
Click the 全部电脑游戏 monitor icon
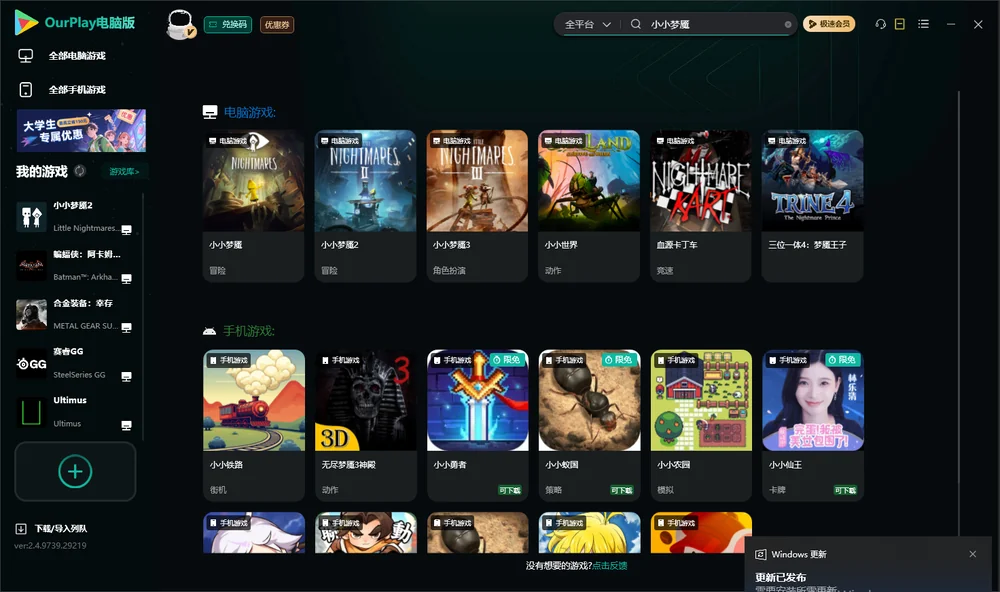coord(26,56)
